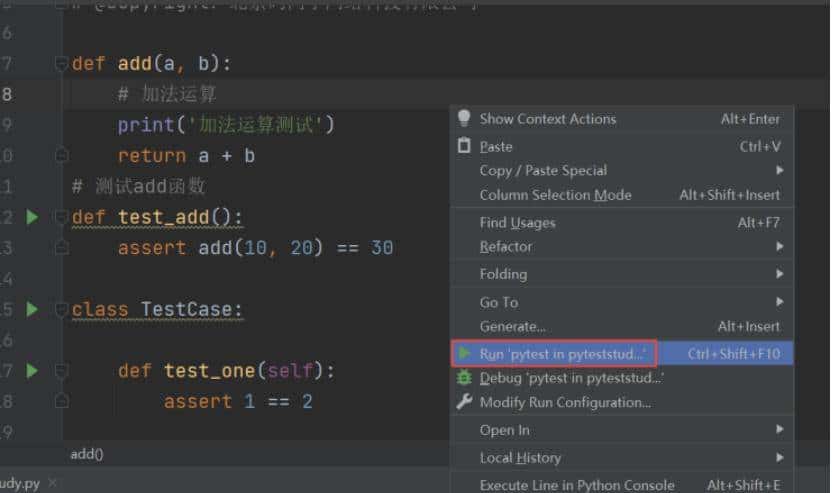Screen dimensions: 832x493
Task: Click the green play icon in Run pytest entry
Action: pyautogui.click(x=465, y=353)
